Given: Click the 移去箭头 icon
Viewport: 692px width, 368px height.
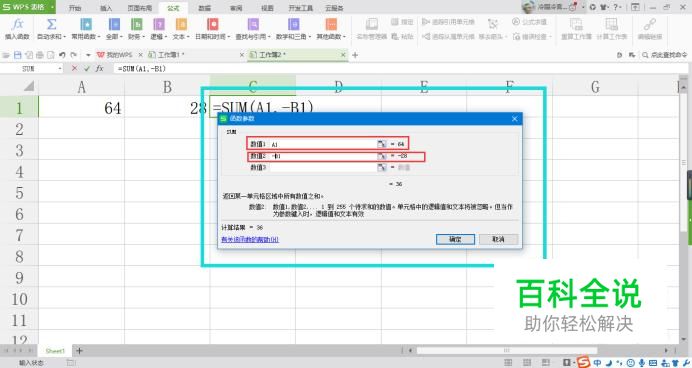Looking at the screenshot, I should [x=493, y=24].
